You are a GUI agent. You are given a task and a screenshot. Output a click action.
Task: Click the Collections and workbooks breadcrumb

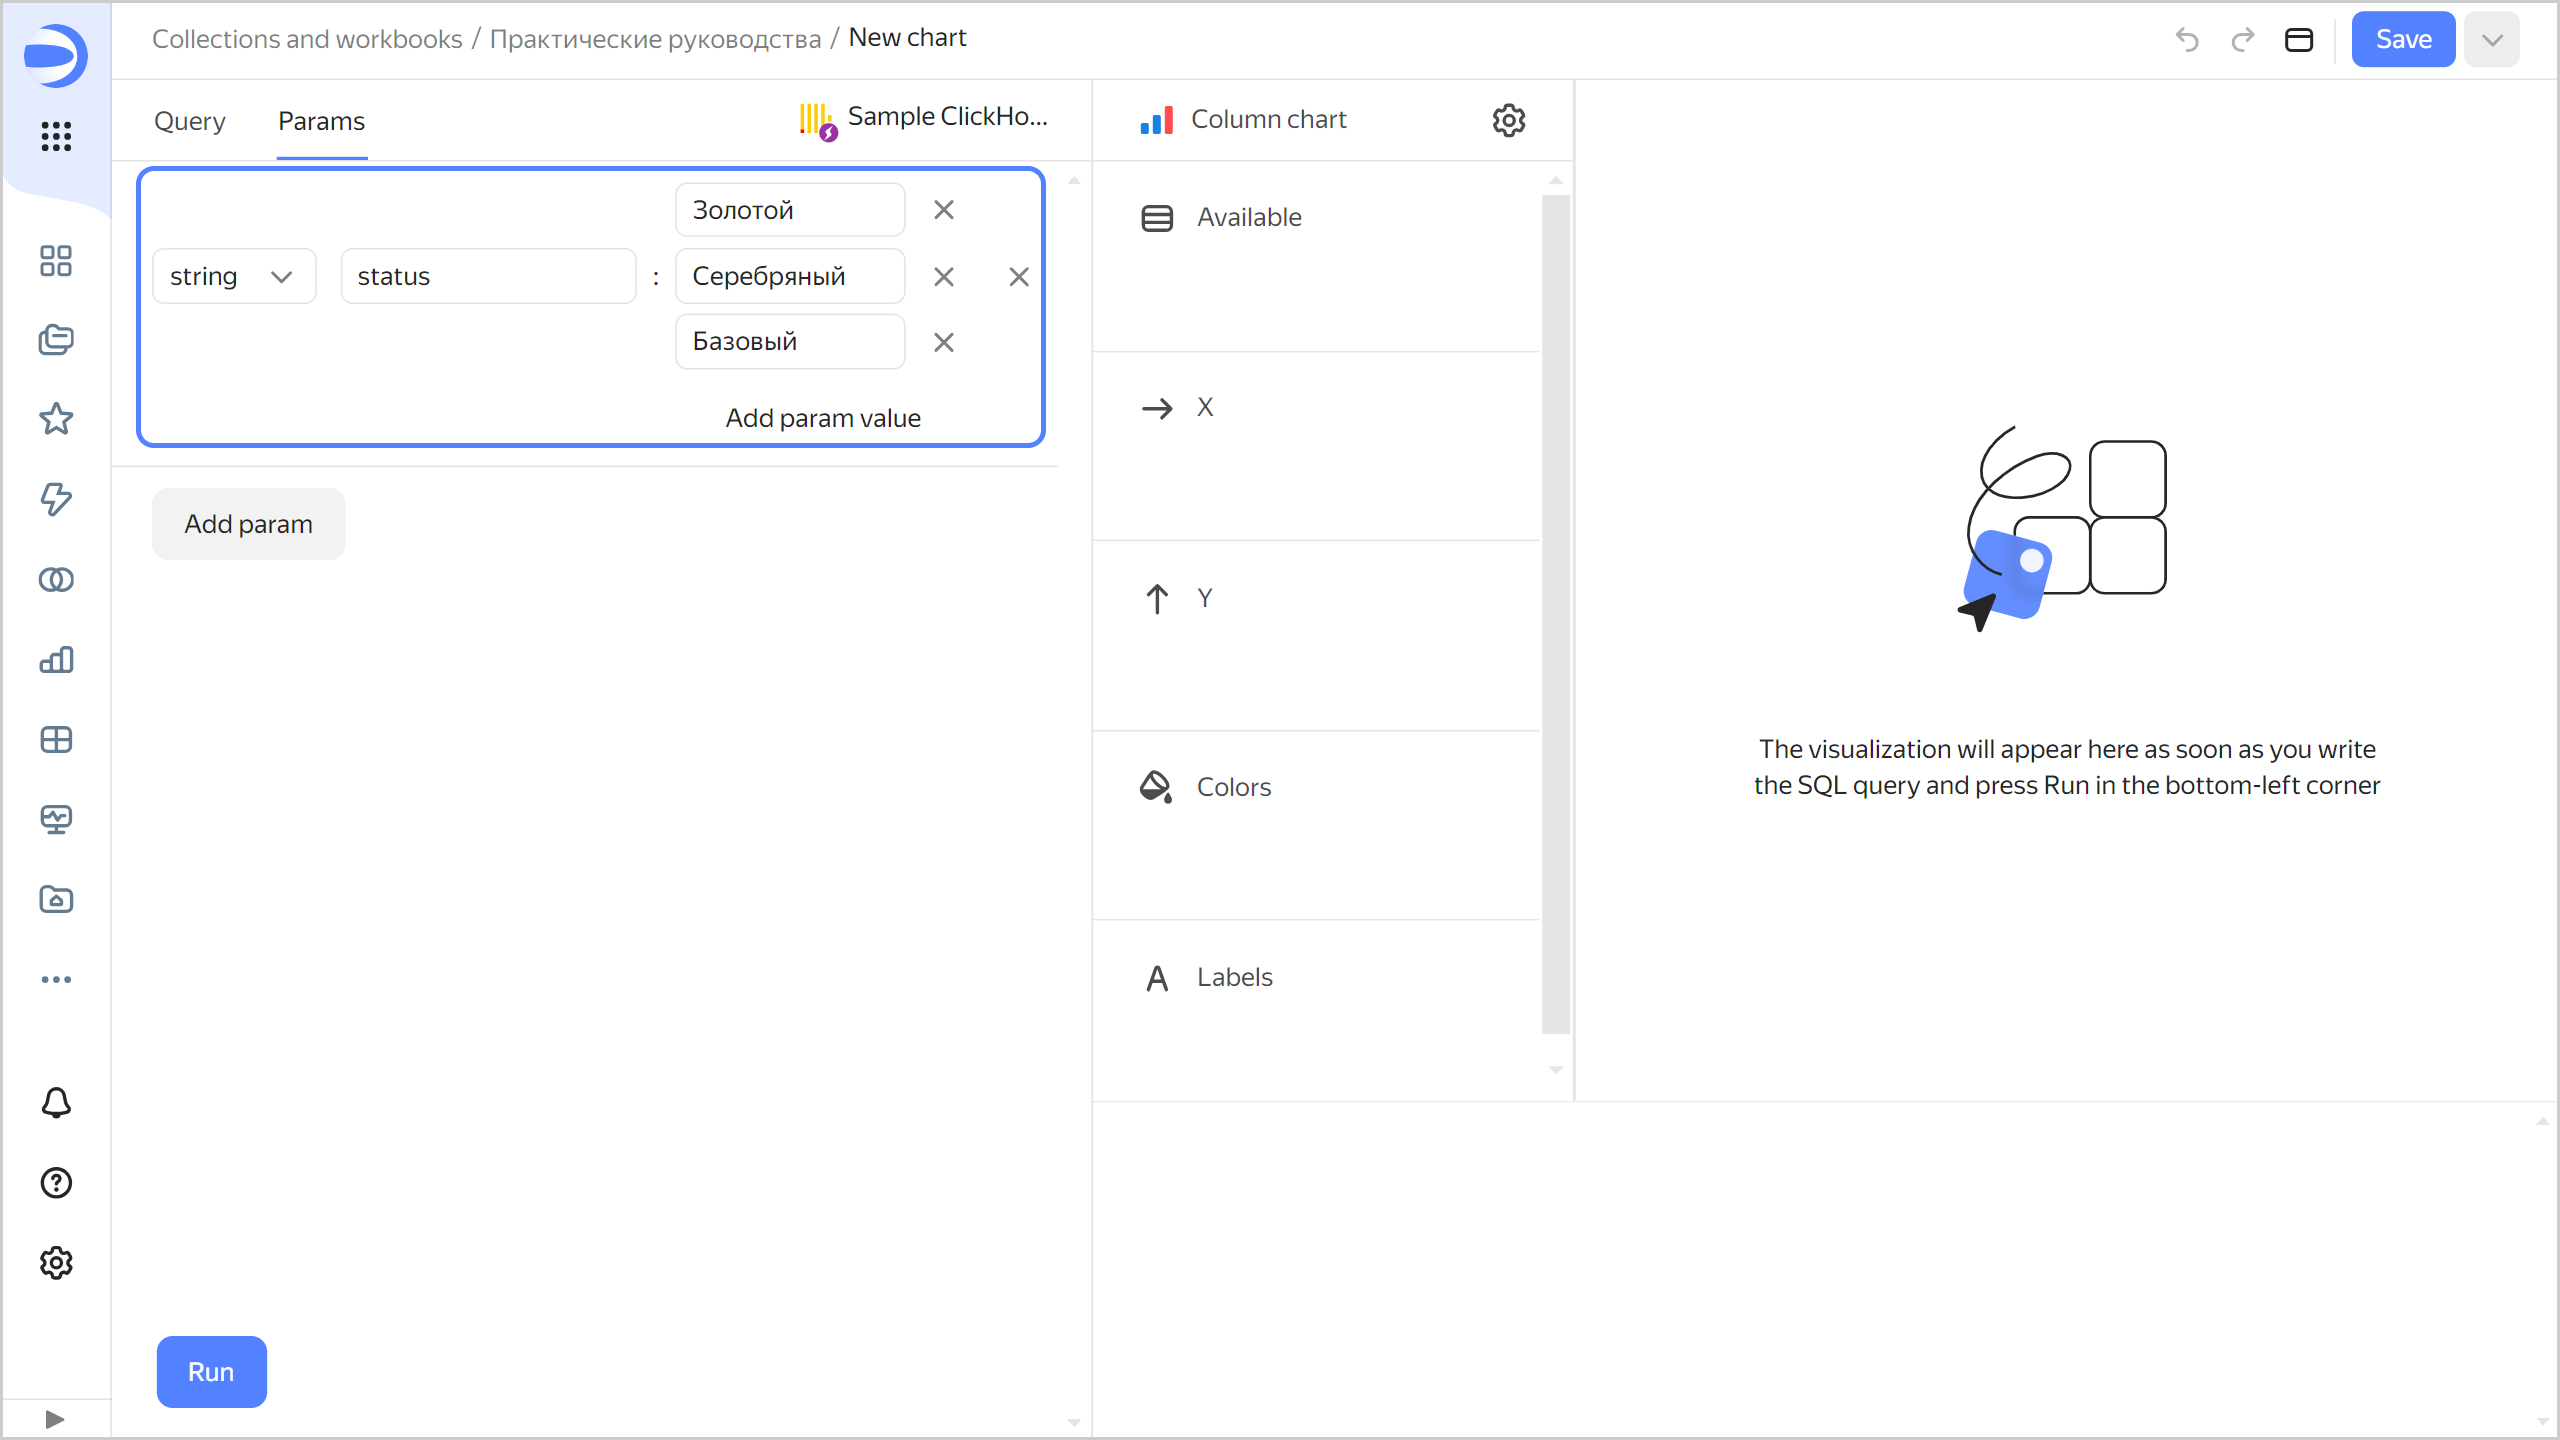pos(304,37)
